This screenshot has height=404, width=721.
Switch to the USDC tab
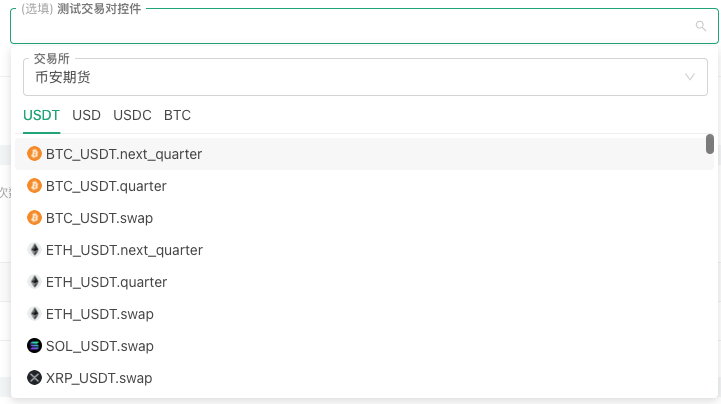132,115
